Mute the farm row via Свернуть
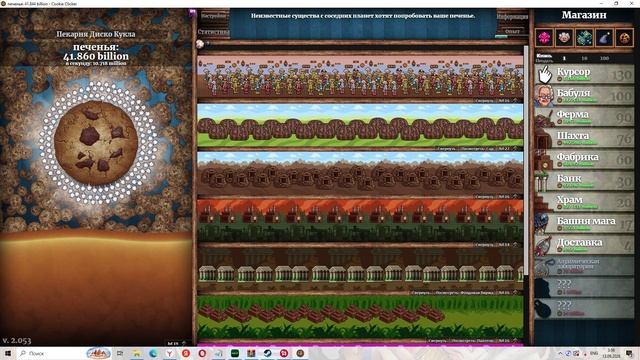 [446, 149]
